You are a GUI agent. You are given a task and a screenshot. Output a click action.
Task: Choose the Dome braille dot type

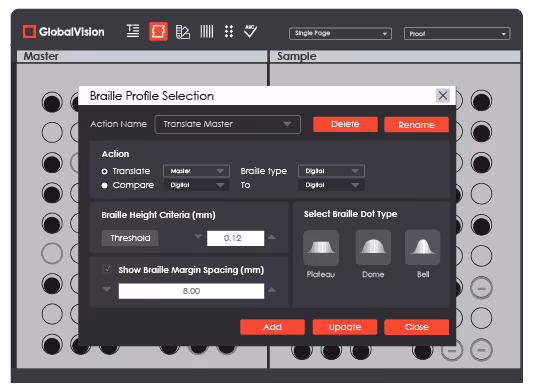pyautogui.click(x=373, y=248)
